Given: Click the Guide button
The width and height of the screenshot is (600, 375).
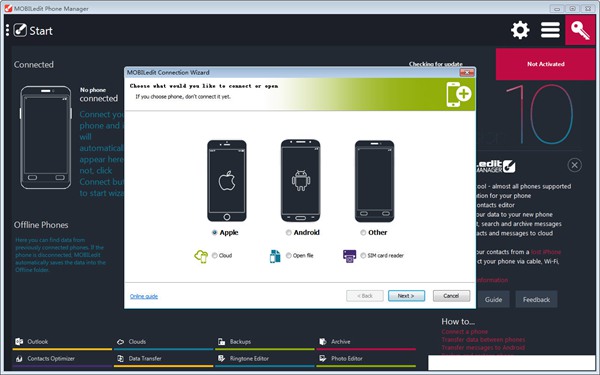Looking at the screenshot, I should (493, 300).
